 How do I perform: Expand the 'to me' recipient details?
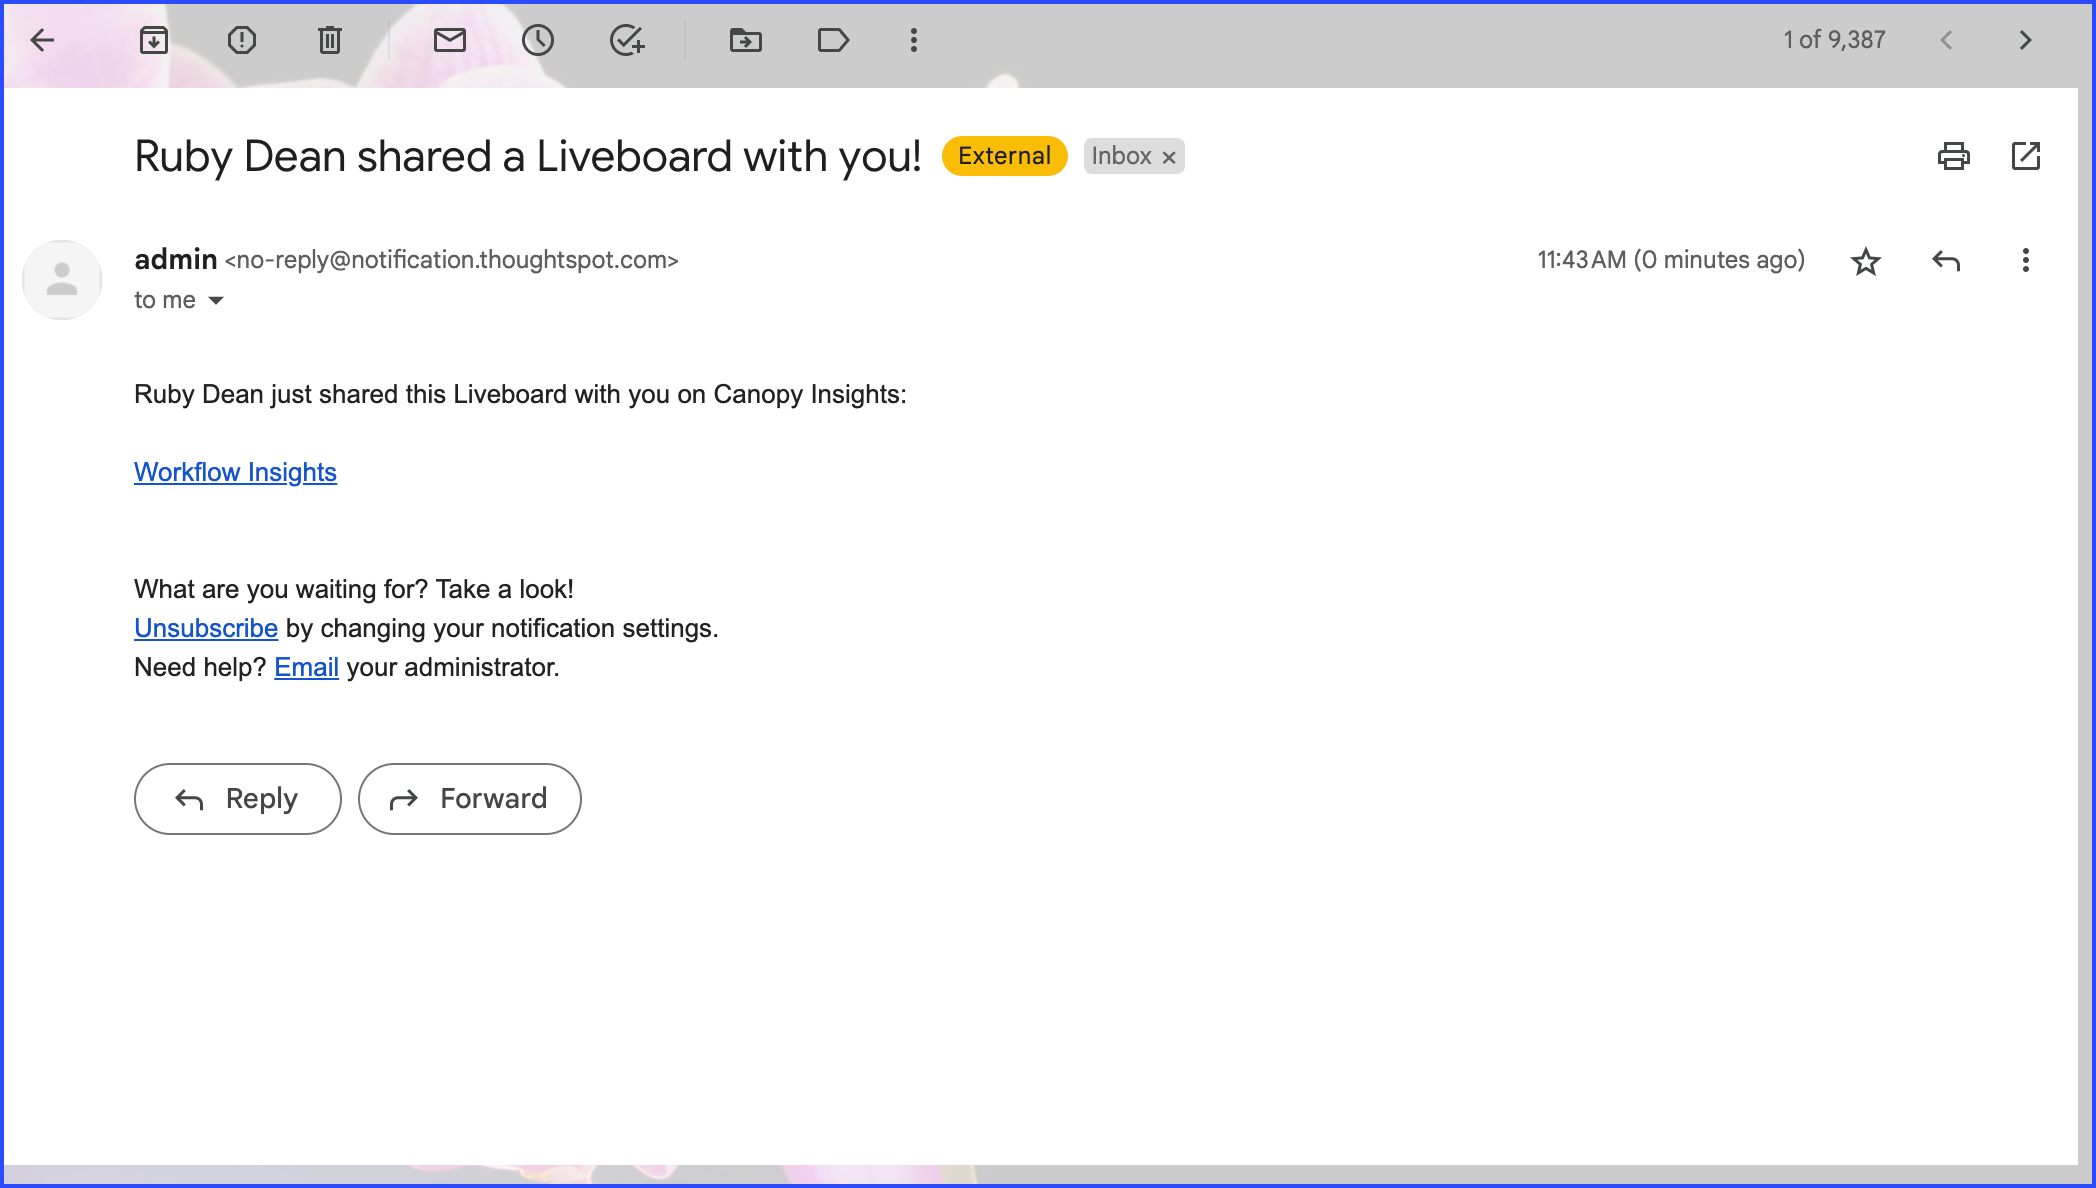(216, 300)
